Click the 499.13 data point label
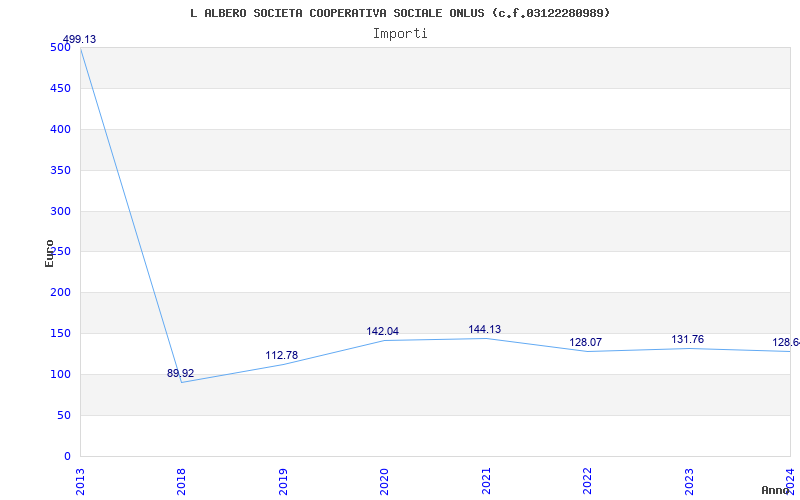Viewport: 800px width, 500px height. click(x=79, y=40)
